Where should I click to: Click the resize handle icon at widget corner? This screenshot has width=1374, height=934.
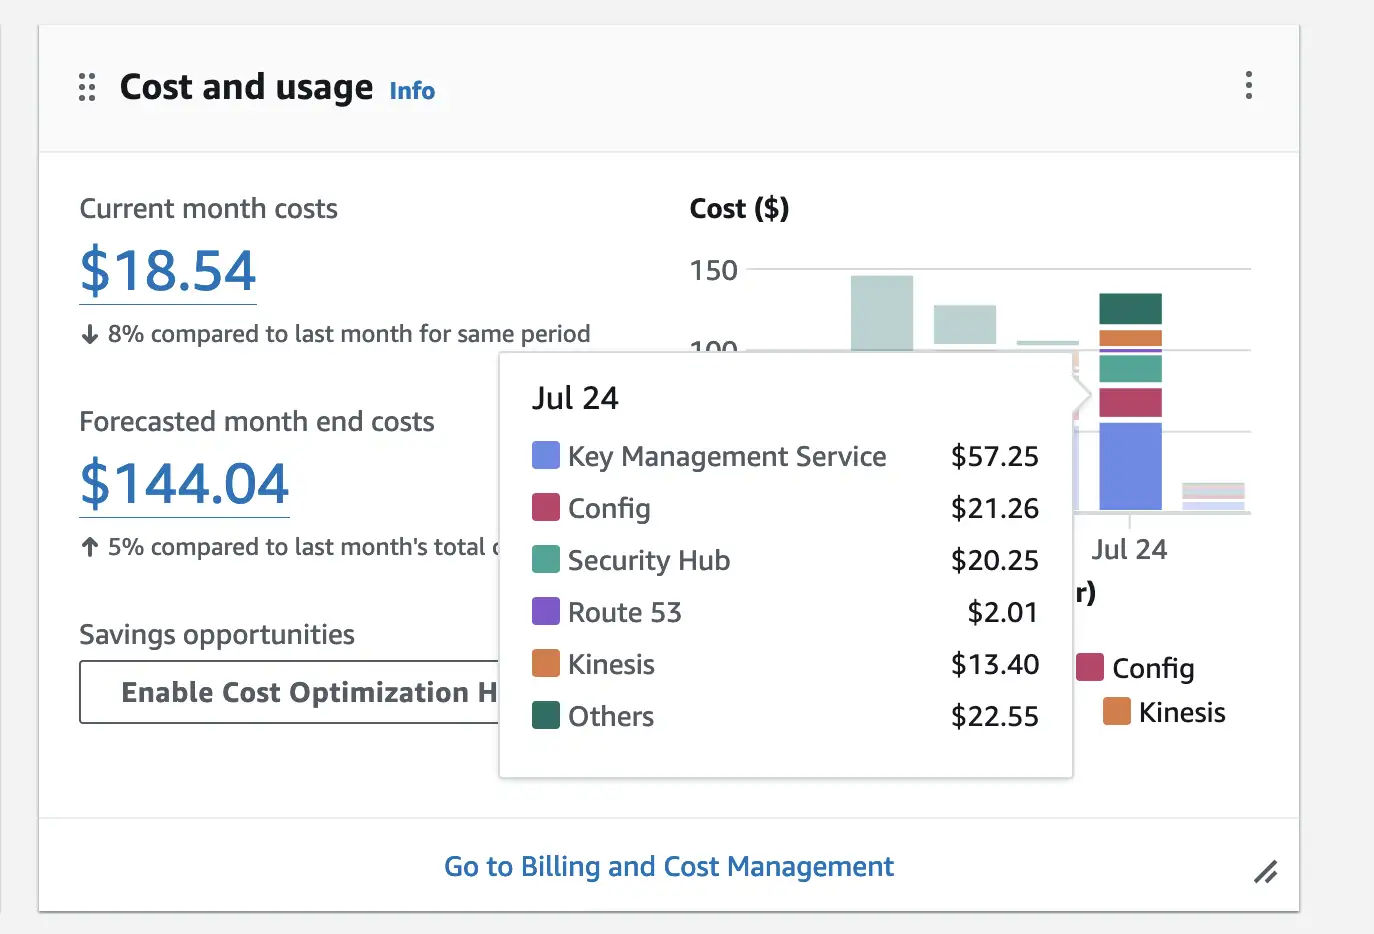tap(1265, 872)
